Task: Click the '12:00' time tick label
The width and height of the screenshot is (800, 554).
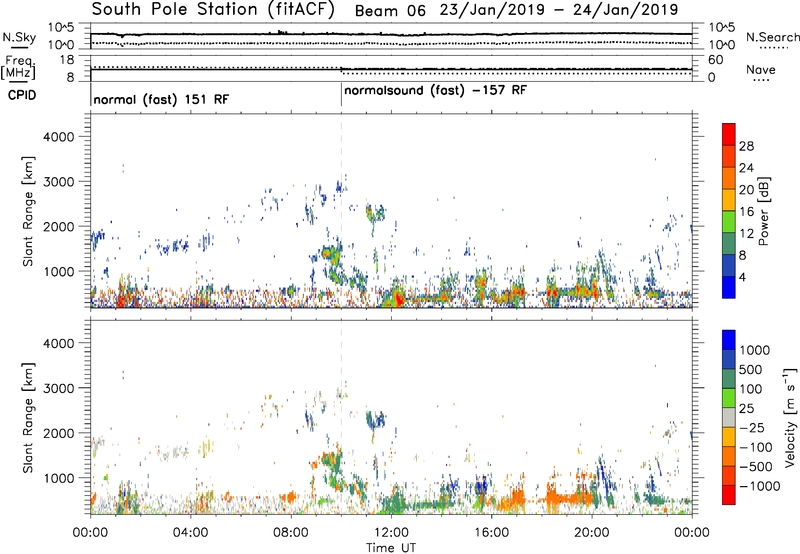Action: pyautogui.click(x=391, y=533)
